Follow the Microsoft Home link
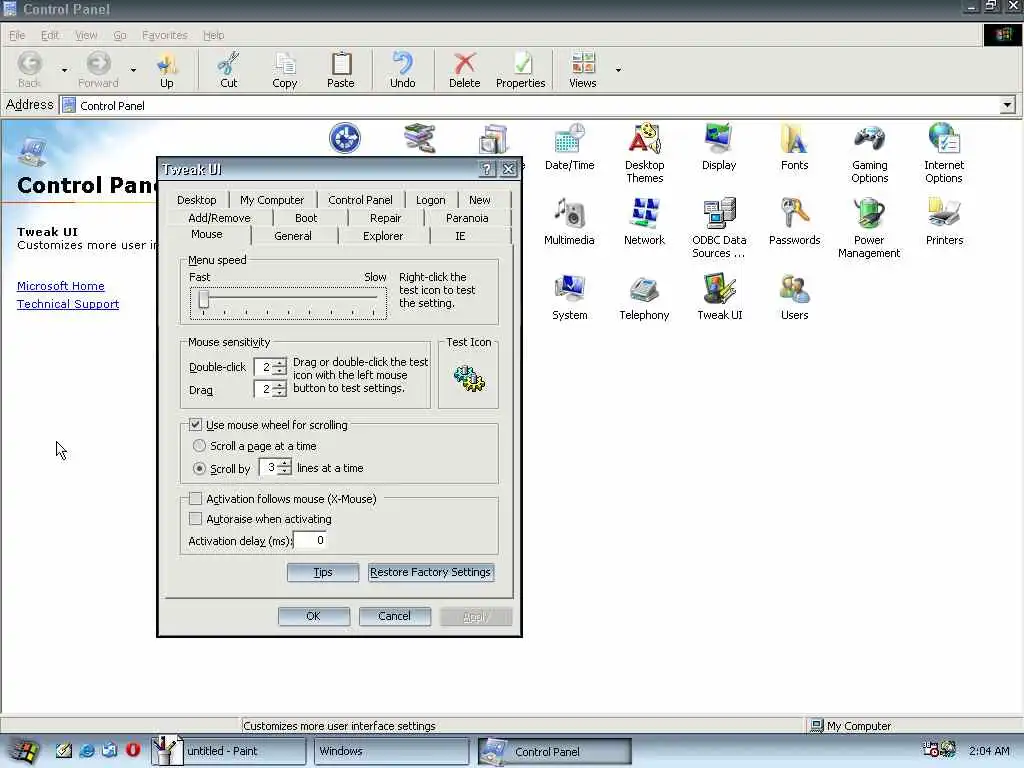This screenshot has width=1024, height=768. tap(61, 286)
